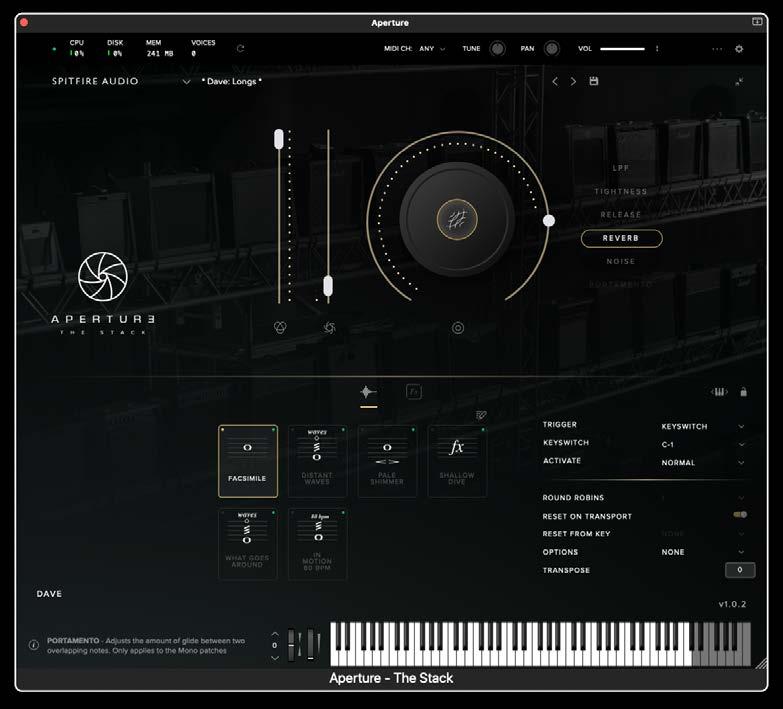Click the mod wheel strip
The width and height of the screenshot is (783, 709).
pyautogui.click(x=310, y=645)
